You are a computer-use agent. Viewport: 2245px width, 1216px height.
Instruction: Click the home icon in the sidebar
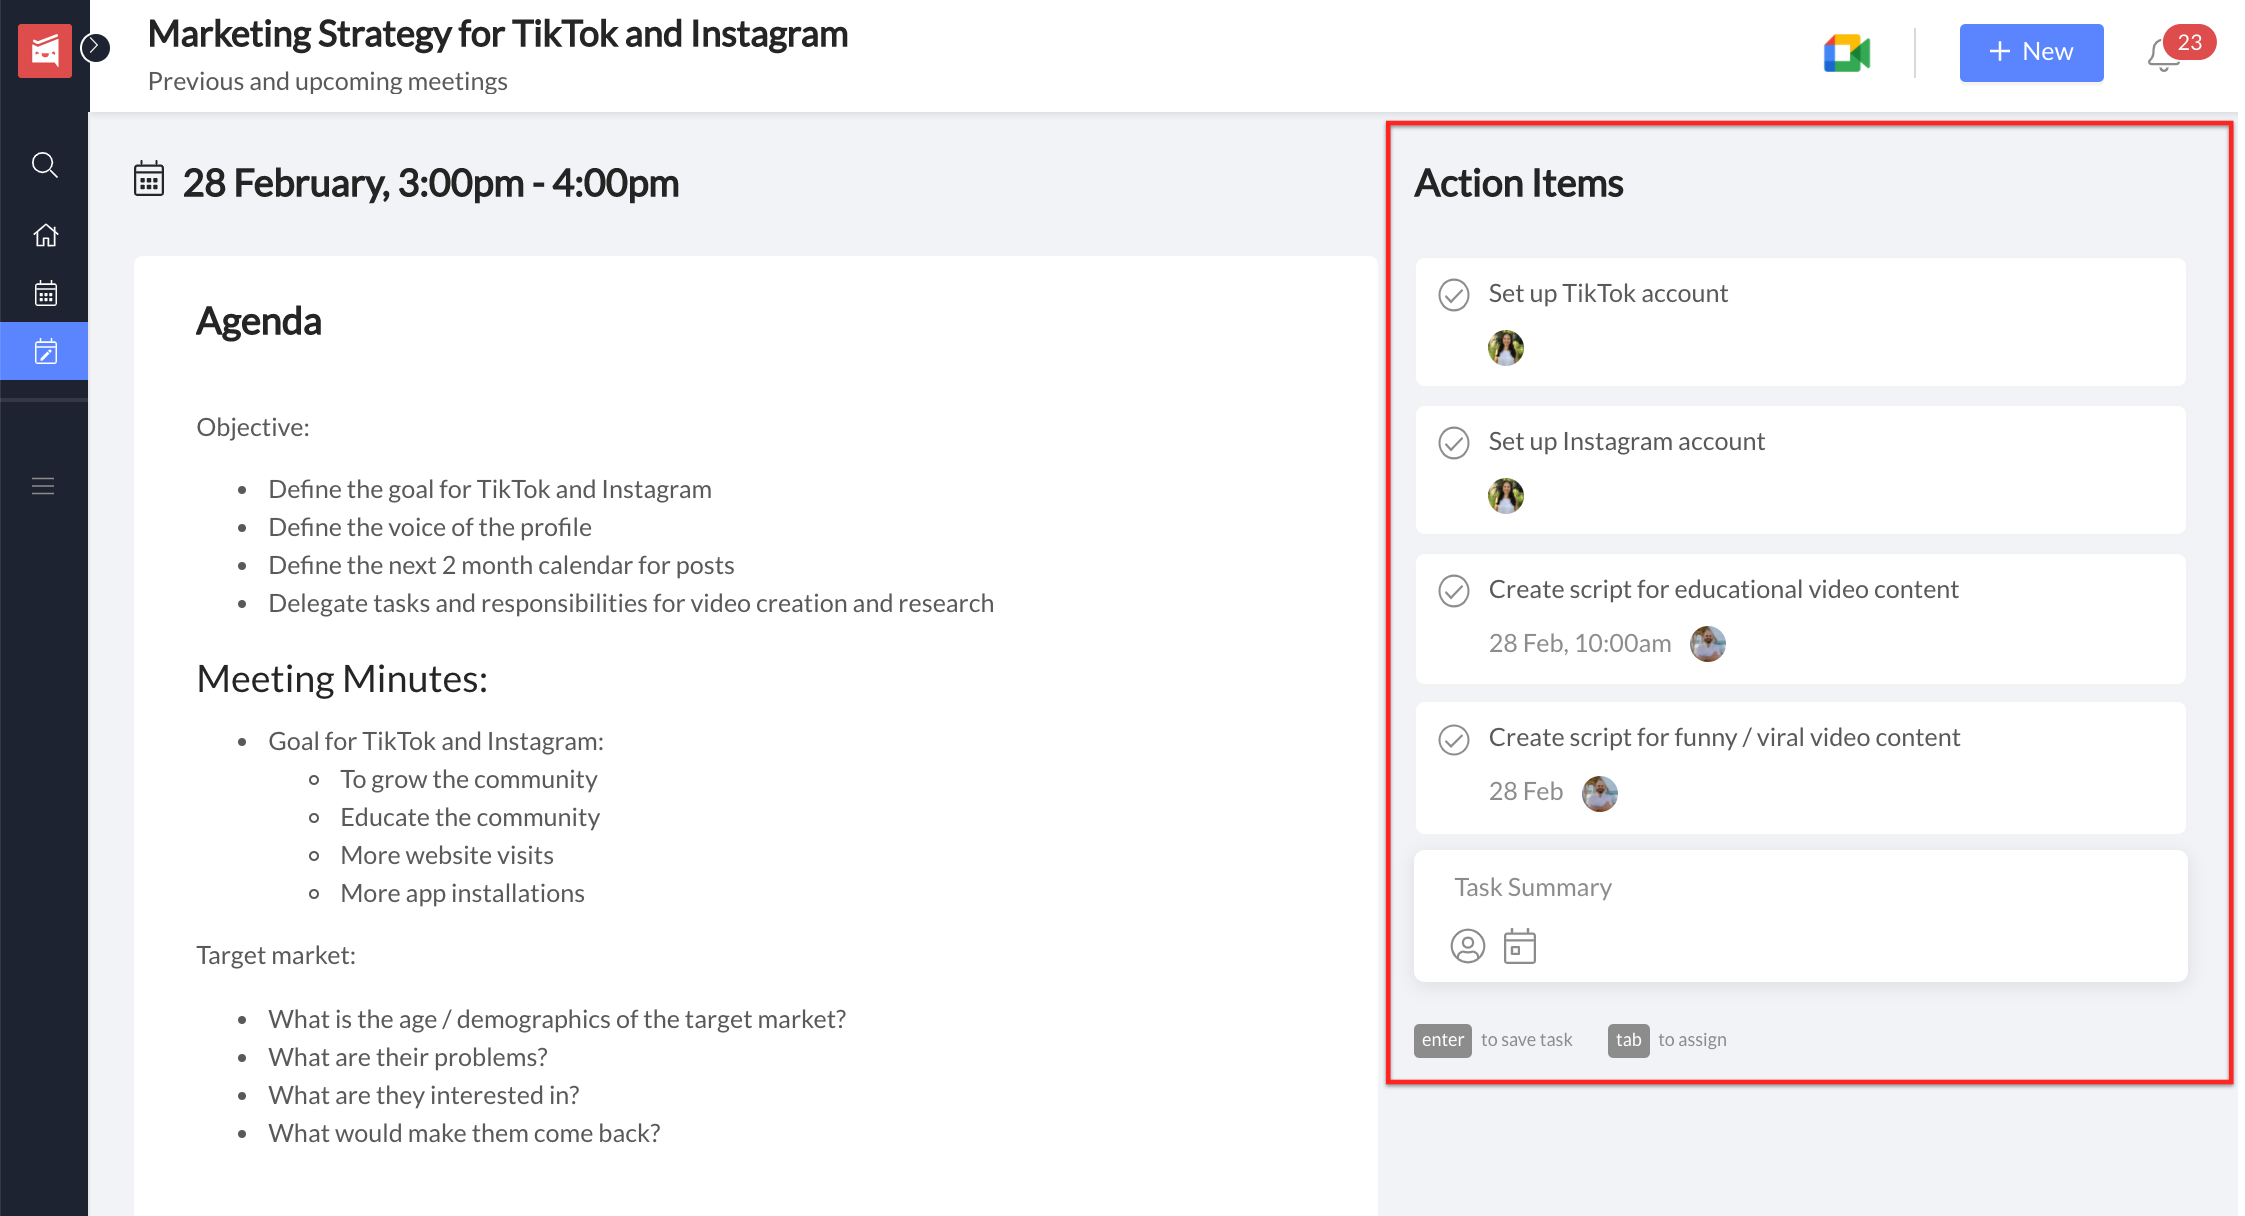pyautogui.click(x=45, y=234)
